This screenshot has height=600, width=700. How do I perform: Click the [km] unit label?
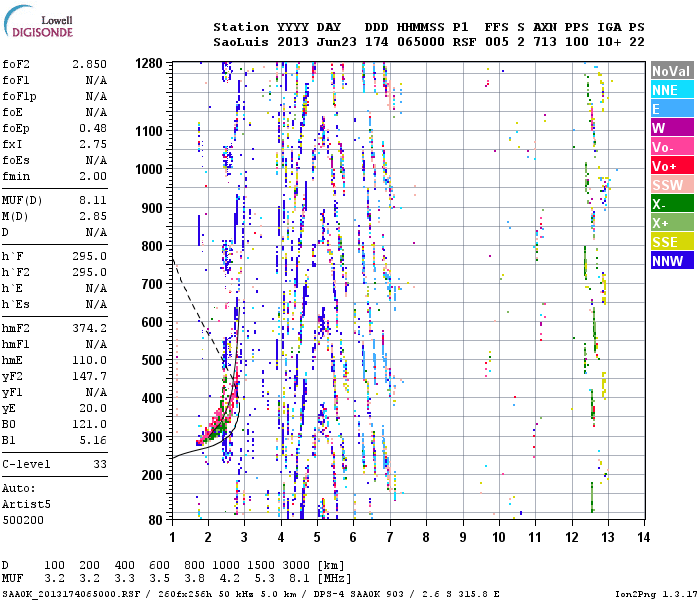331,565
